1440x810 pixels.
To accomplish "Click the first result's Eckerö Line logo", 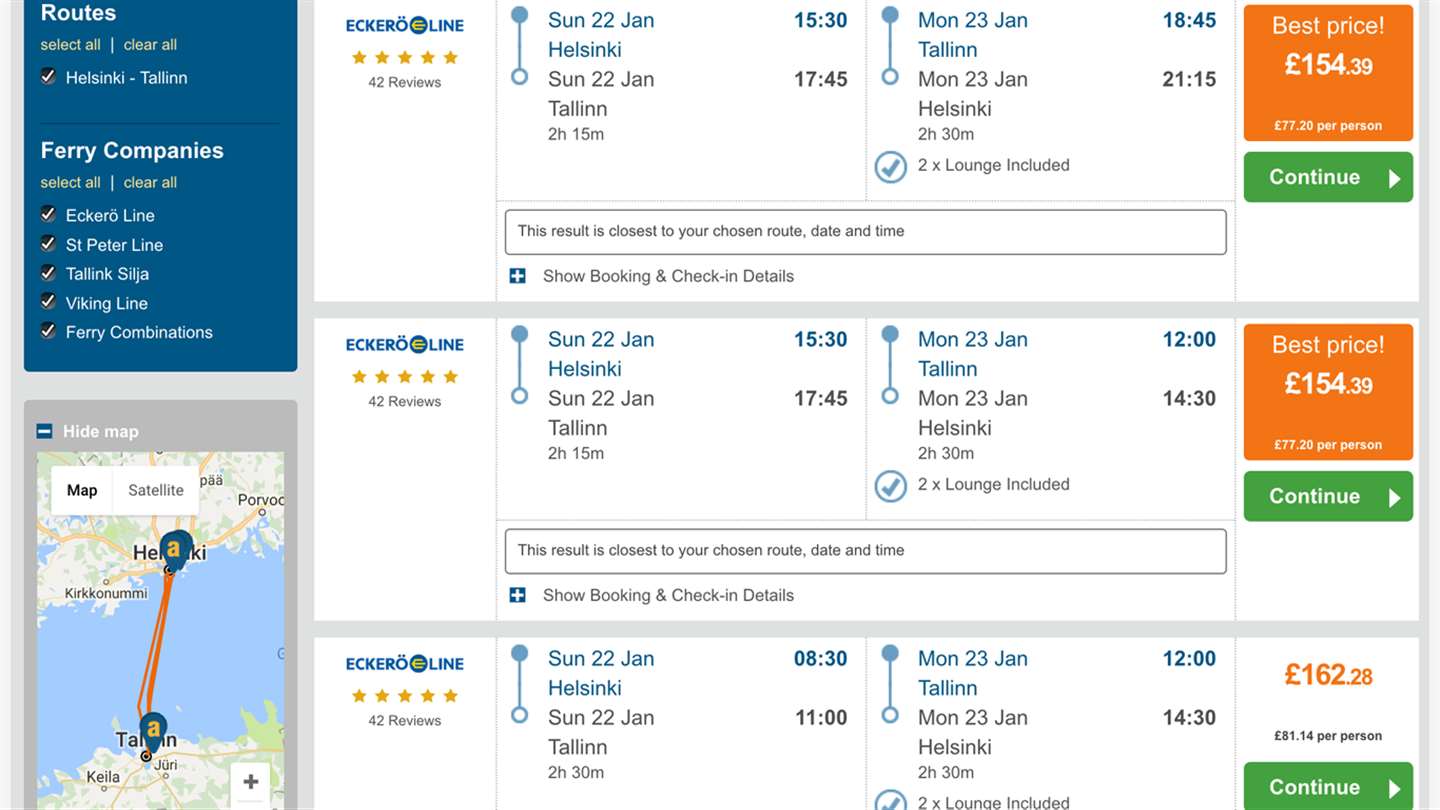I will point(405,25).
